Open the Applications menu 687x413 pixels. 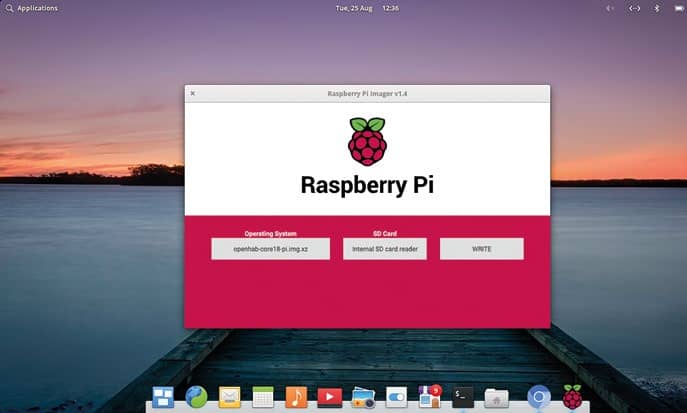tap(37, 8)
